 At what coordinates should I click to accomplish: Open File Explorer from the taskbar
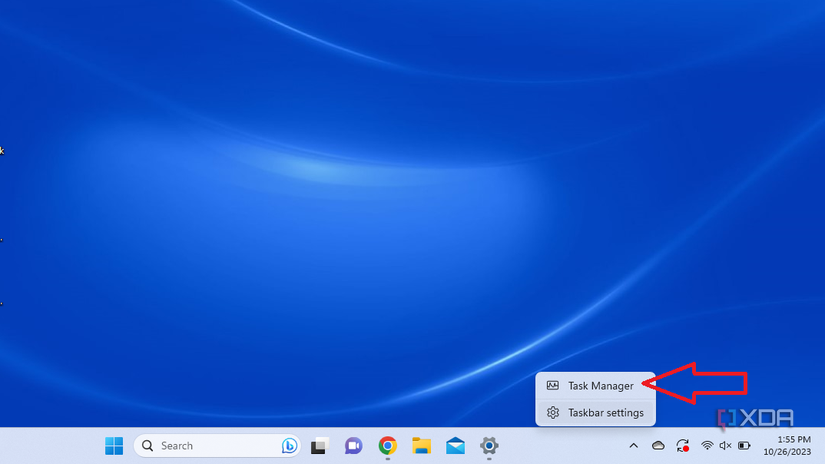tap(421, 446)
